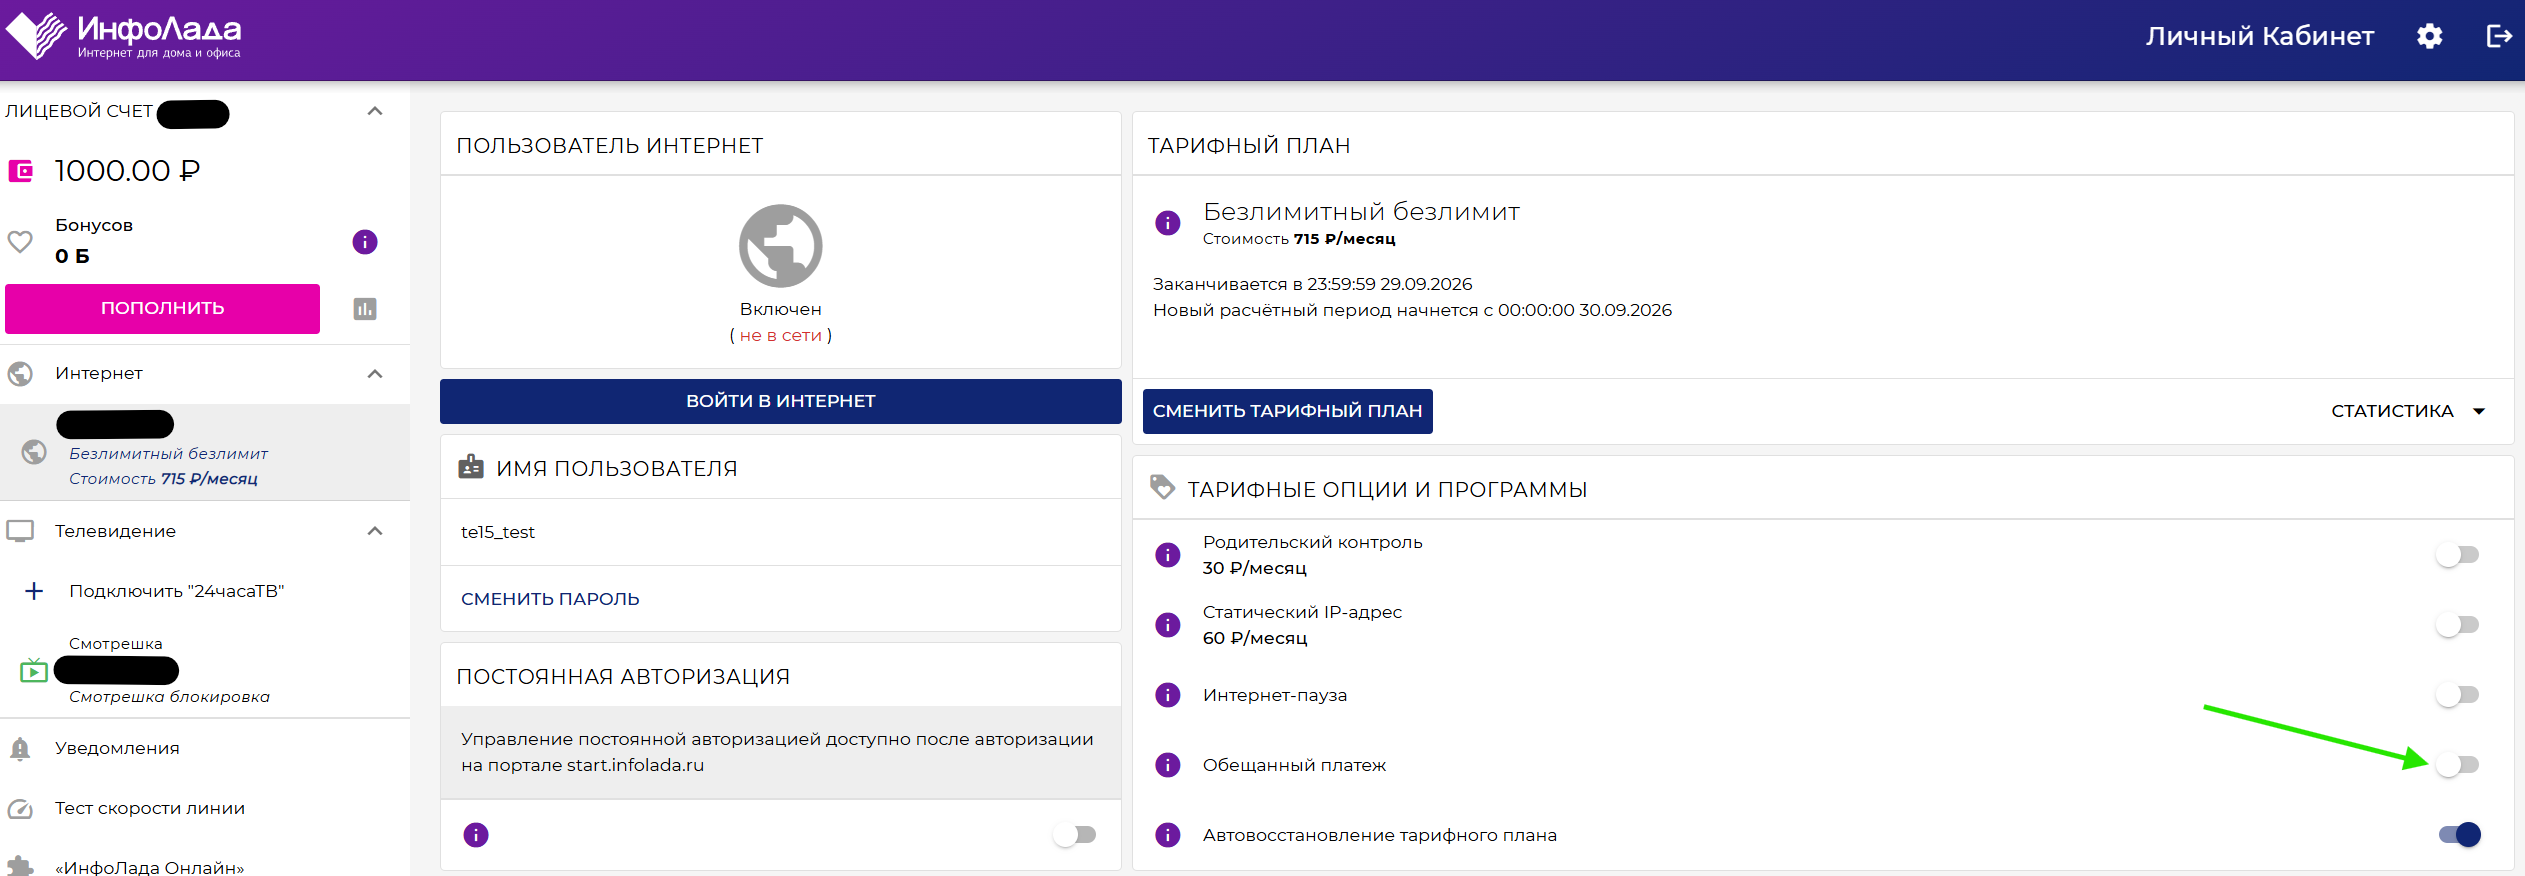Click info icon under Постоянная авторизация
This screenshot has height=876, width=2525.
(x=476, y=835)
